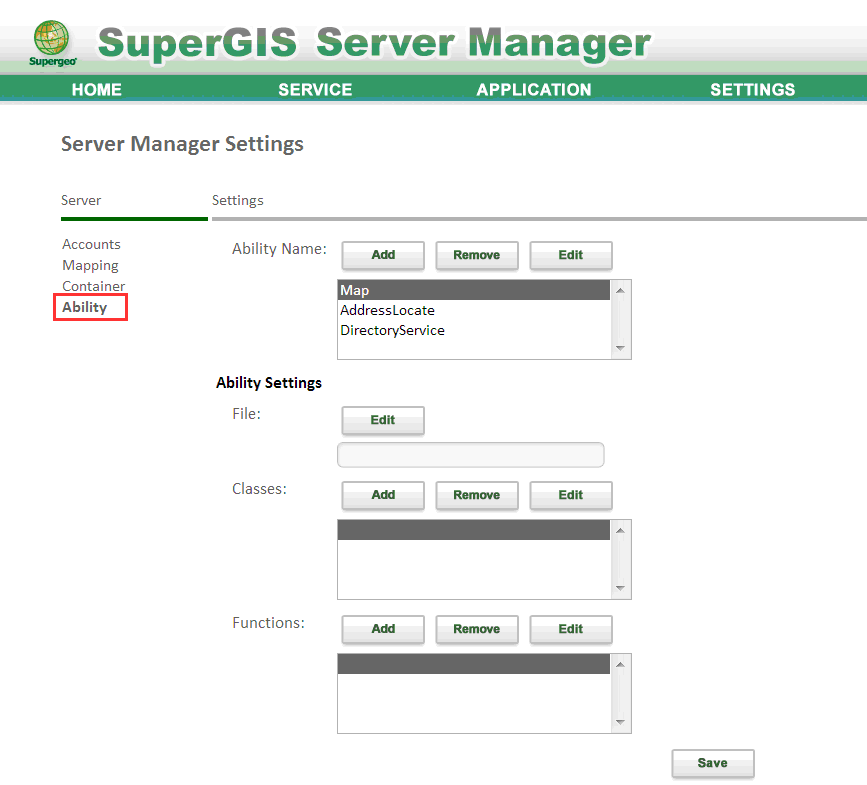Viewport: 867px width, 785px height.
Task: Select AddressLocate in the ability list
Action: [x=387, y=310]
